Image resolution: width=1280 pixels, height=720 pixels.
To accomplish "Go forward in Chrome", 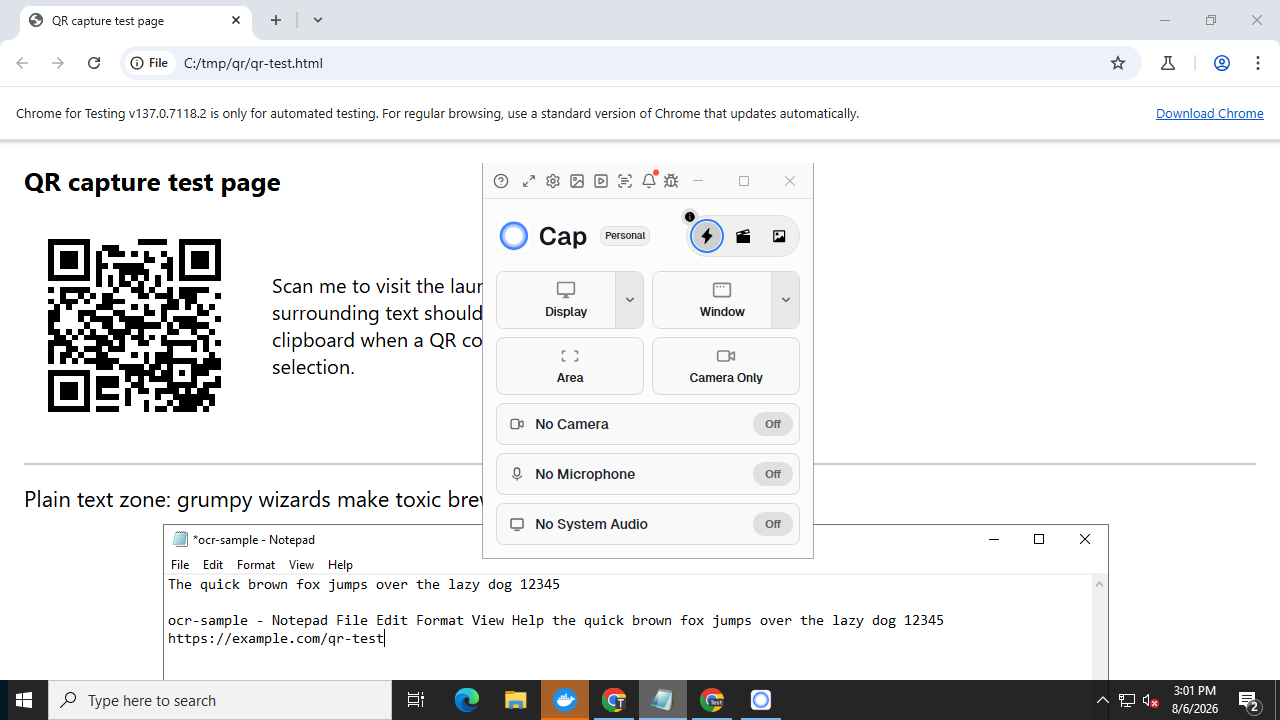I will coord(58,63).
